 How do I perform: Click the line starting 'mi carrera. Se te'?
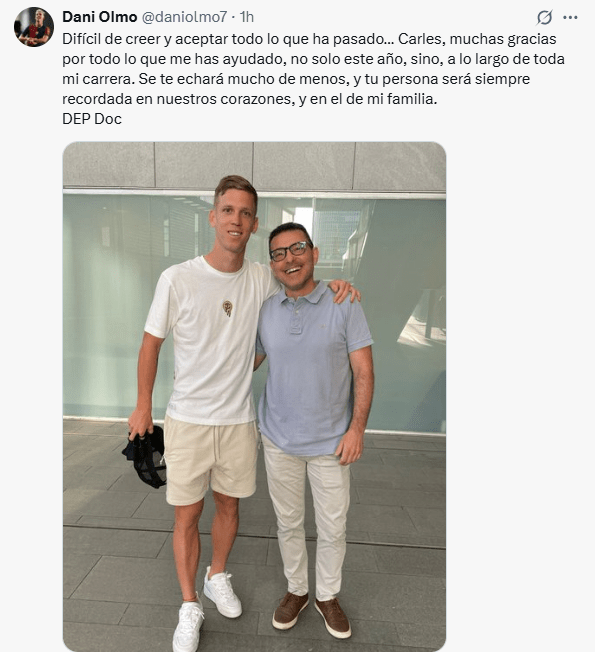[296, 79]
